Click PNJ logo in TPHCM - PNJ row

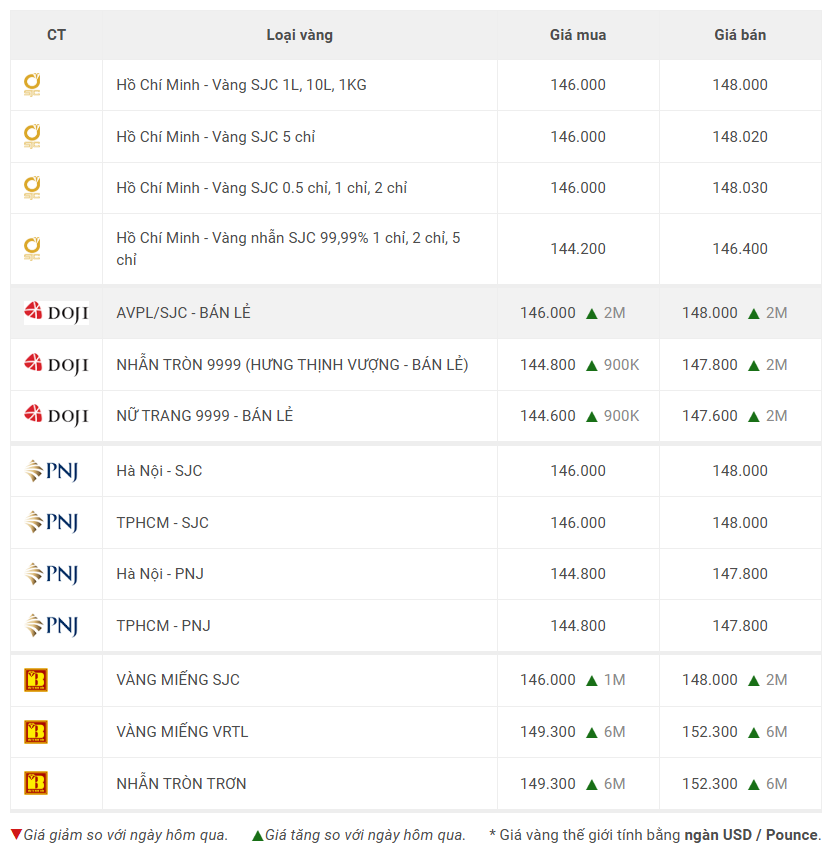(51, 626)
